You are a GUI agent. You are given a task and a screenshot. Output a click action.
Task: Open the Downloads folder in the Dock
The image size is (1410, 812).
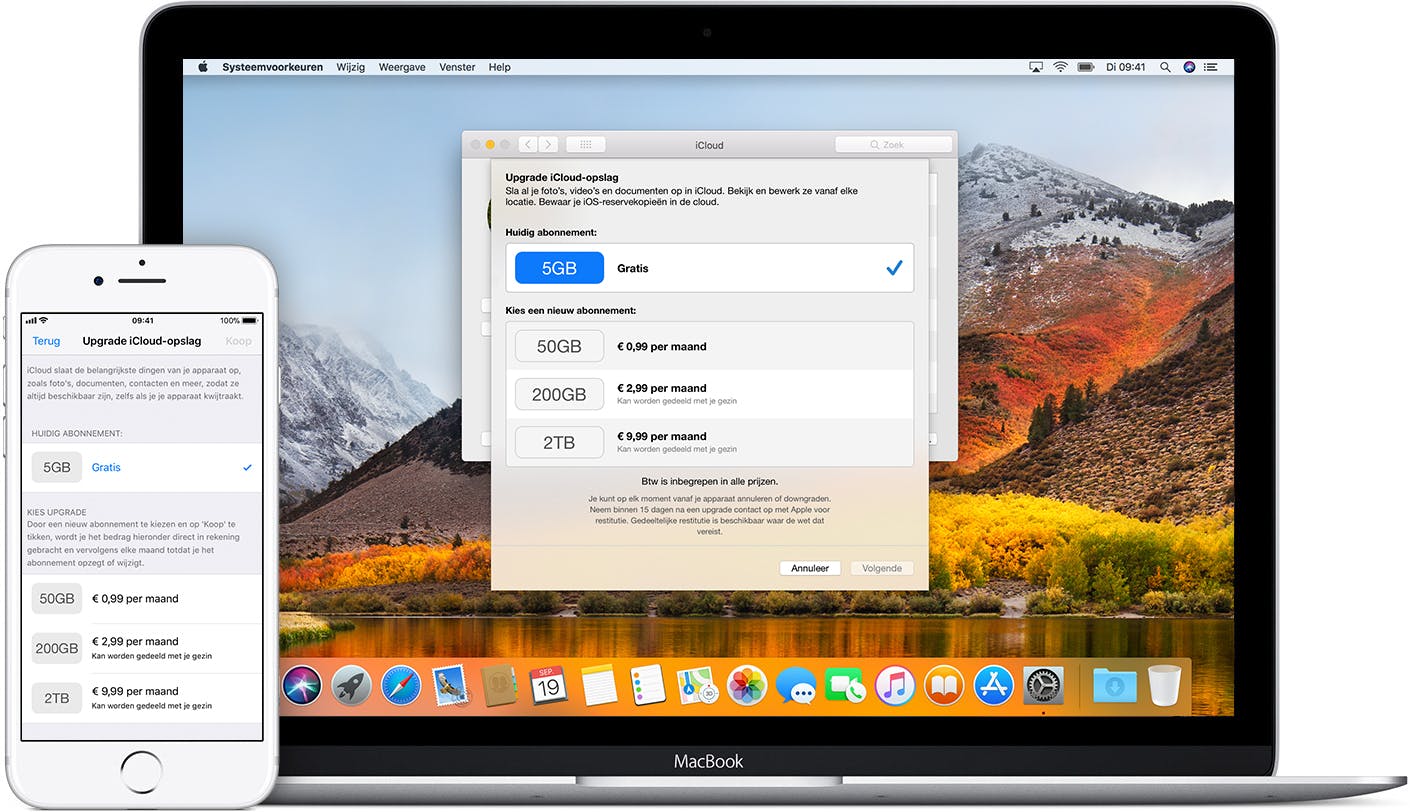(1114, 686)
